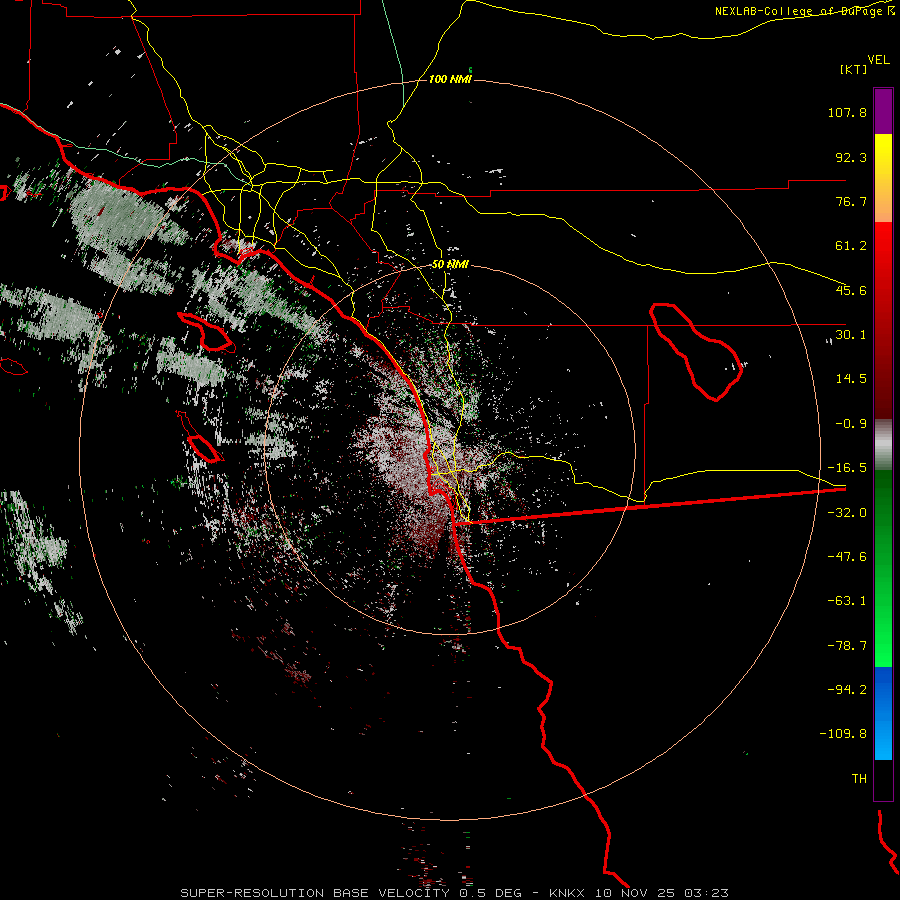Viewport: 900px width, 900px height.
Task: Click the 50 NMI range ring label
Action: tap(450, 265)
